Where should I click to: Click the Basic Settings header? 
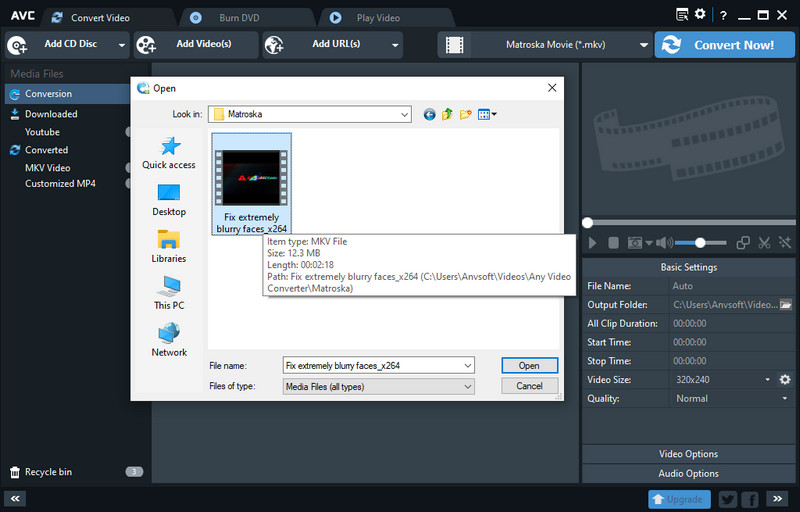(x=688, y=267)
